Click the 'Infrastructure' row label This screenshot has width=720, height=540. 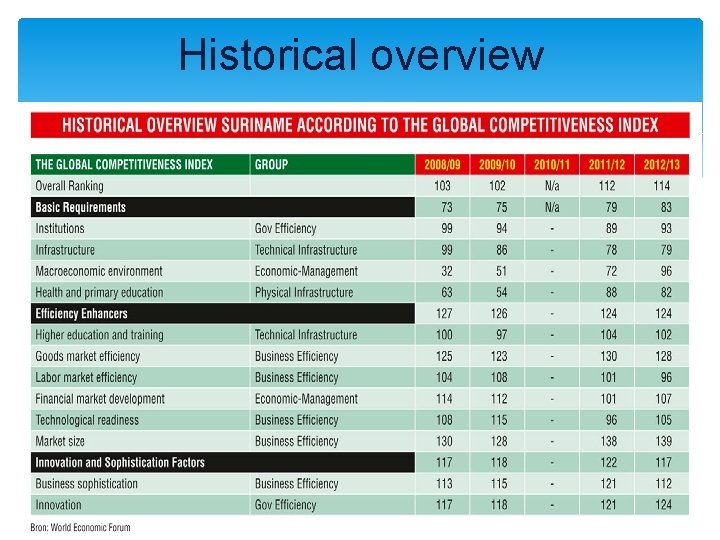pos(65,250)
